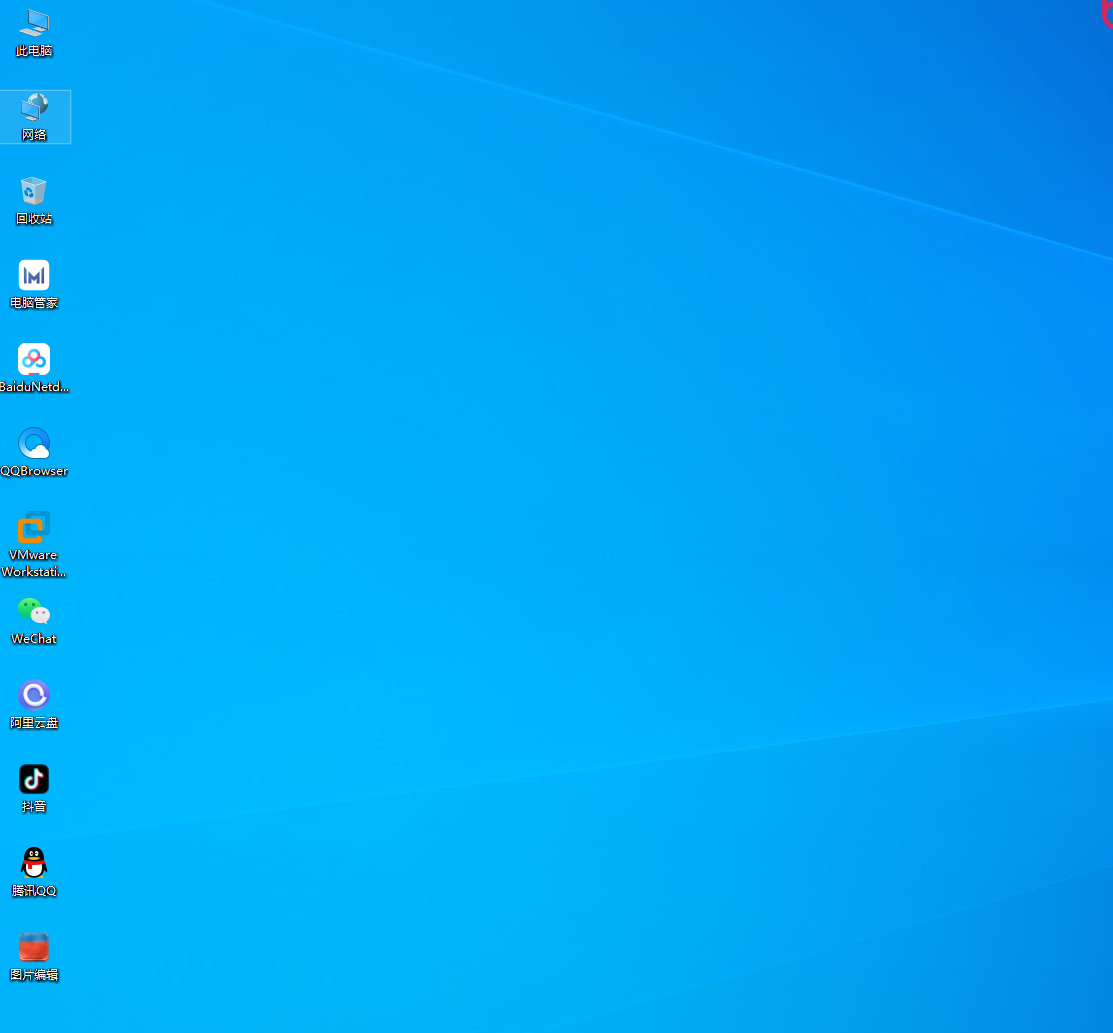Click the "WeChat" text label
Viewport: 1113px width, 1033px height.
[x=34, y=639]
